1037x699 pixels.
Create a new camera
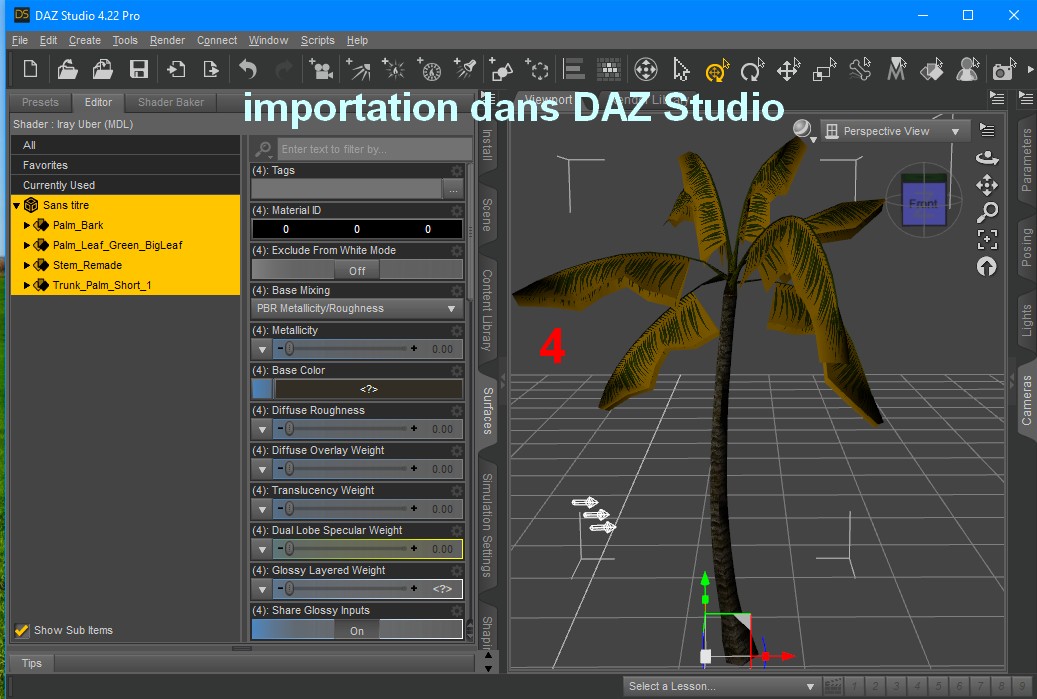pos(320,69)
